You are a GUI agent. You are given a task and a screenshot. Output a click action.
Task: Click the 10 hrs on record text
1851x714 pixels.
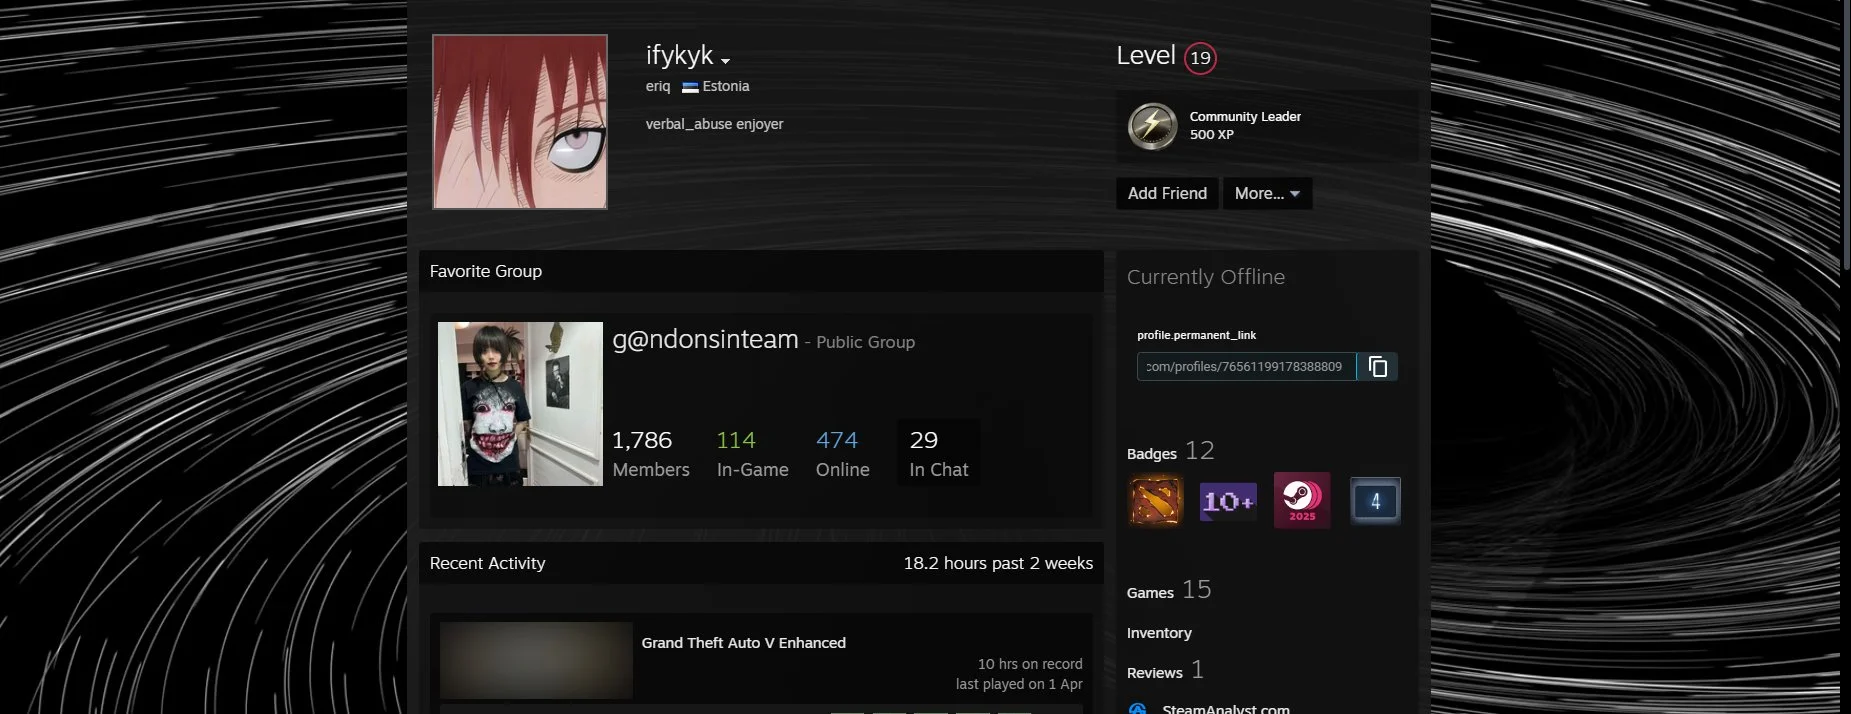pos(1030,664)
